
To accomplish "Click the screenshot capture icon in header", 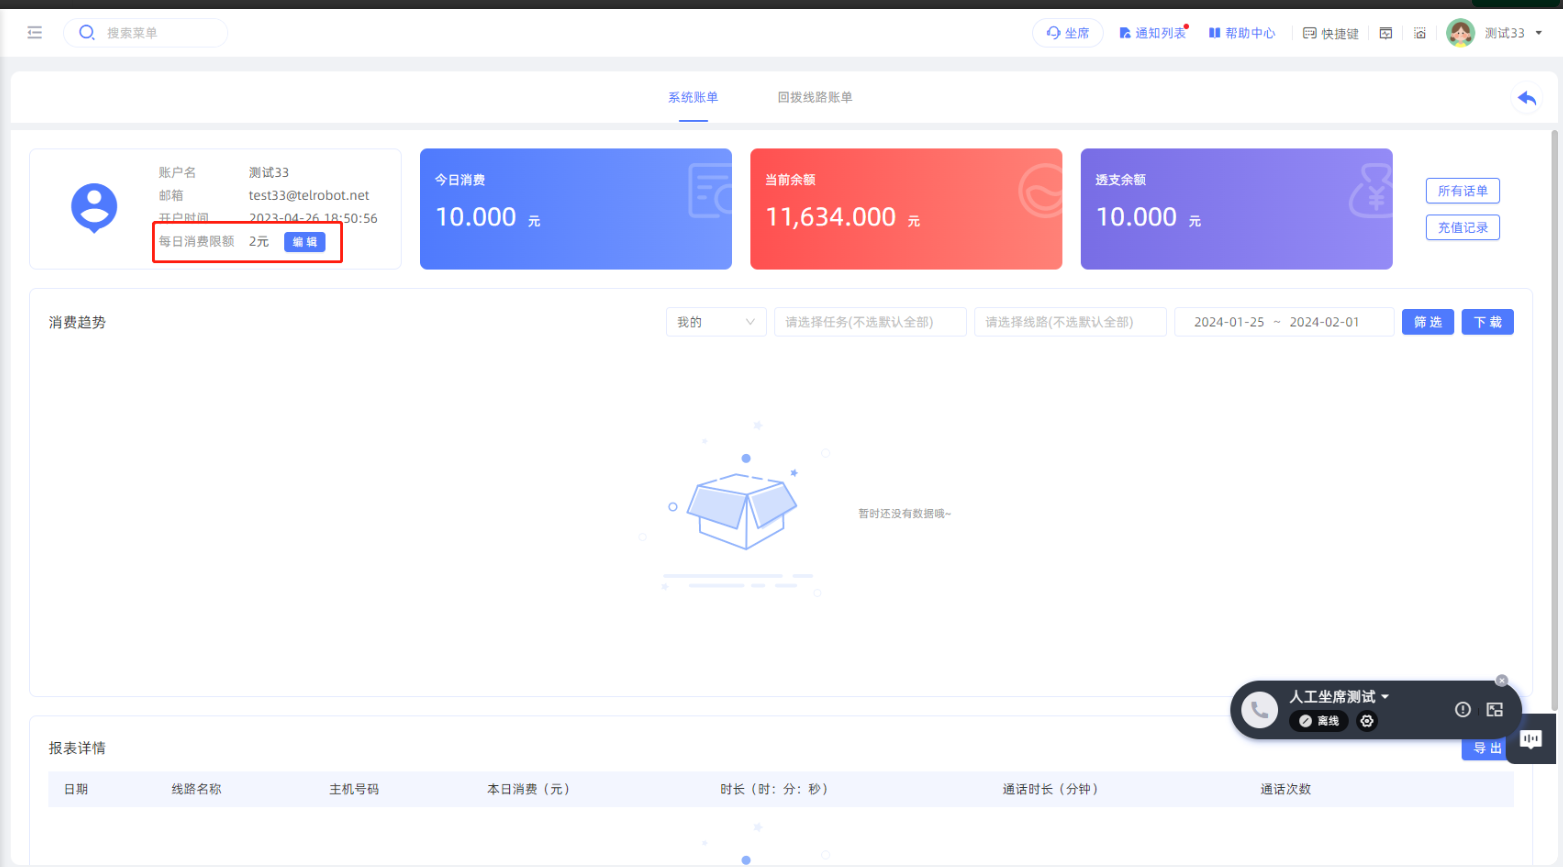I will tap(1420, 33).
